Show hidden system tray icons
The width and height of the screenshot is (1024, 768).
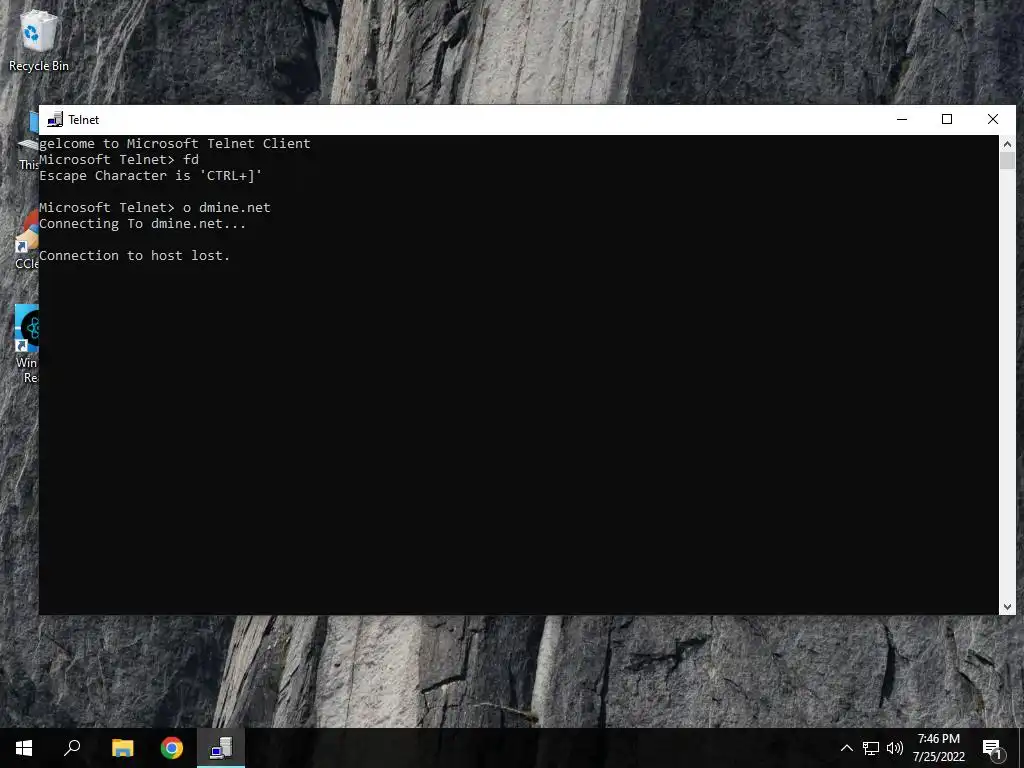point(846,748)
